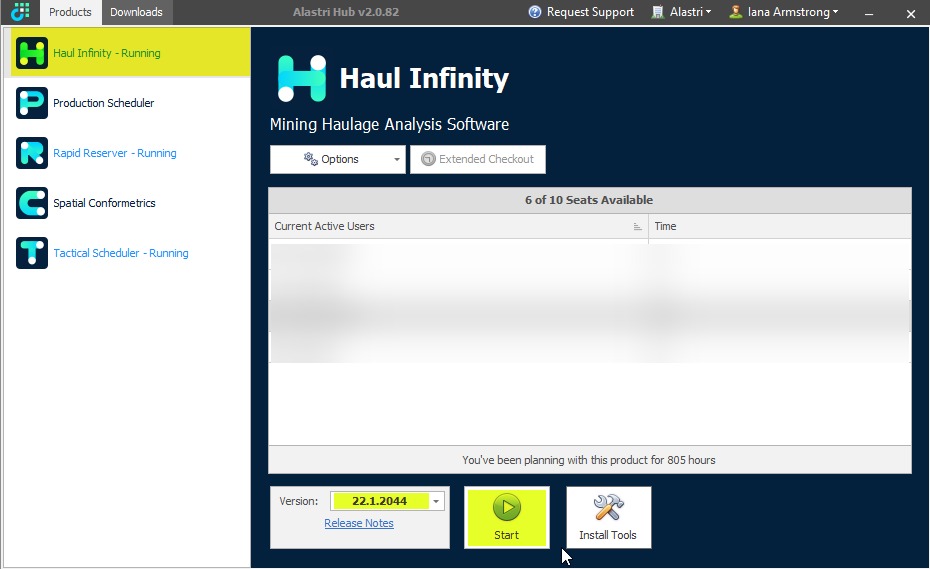
Task: Open Tactical Scheduler - Running entry
Action: click(x=127, y=253)
